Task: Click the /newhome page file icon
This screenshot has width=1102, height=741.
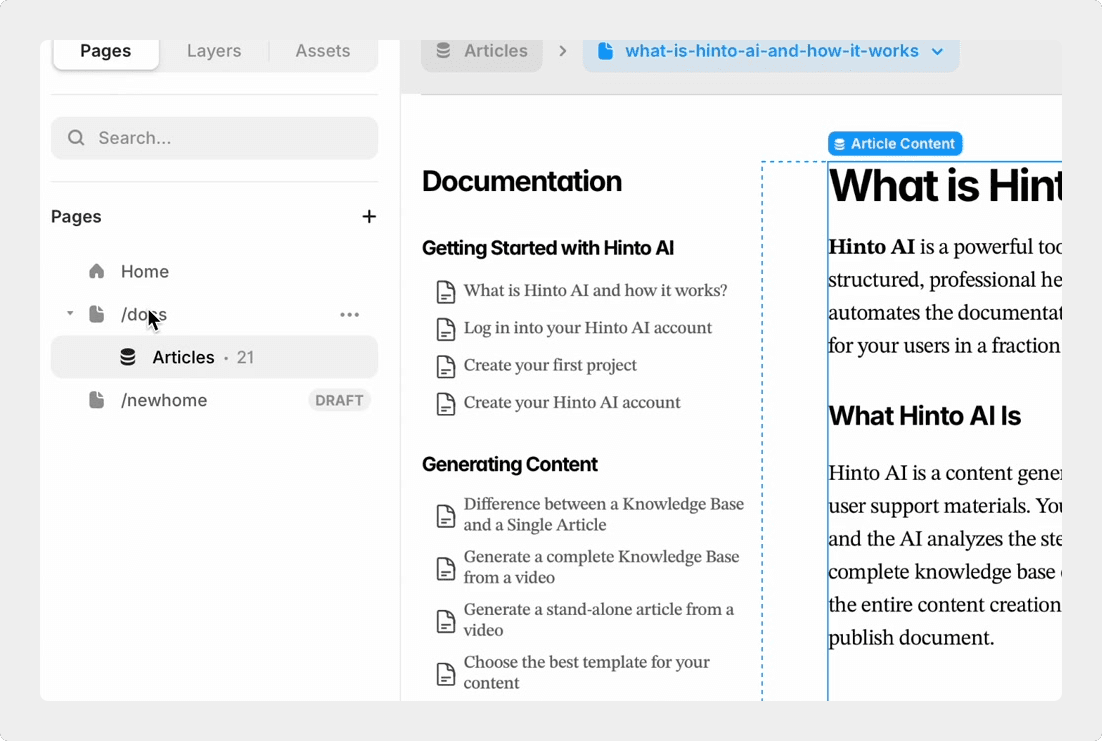Action: click(97, 400)
